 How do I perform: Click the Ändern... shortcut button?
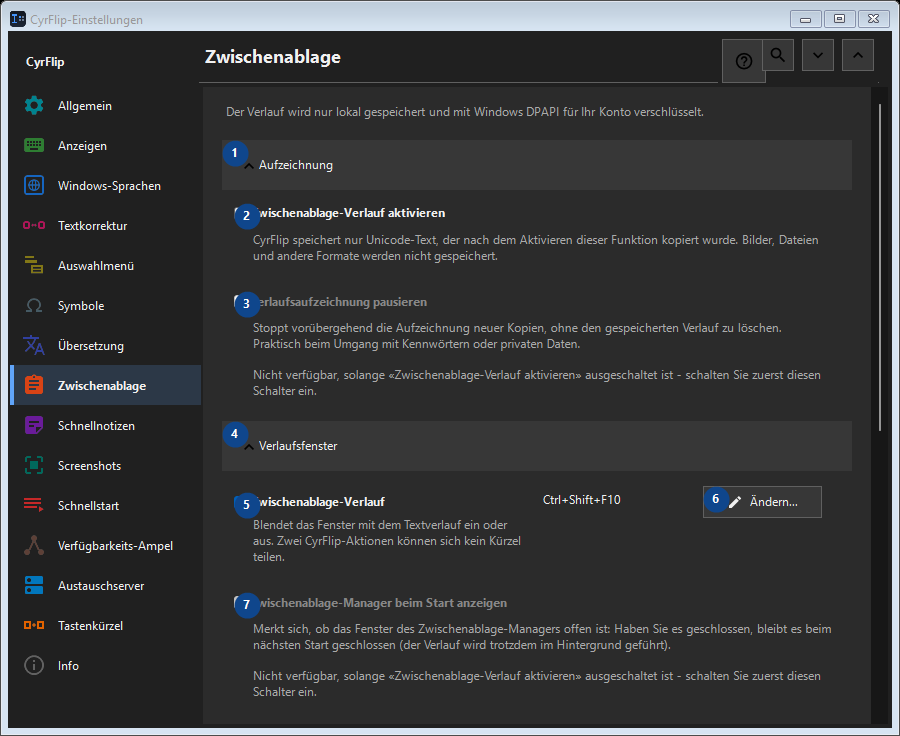(762, 502)
